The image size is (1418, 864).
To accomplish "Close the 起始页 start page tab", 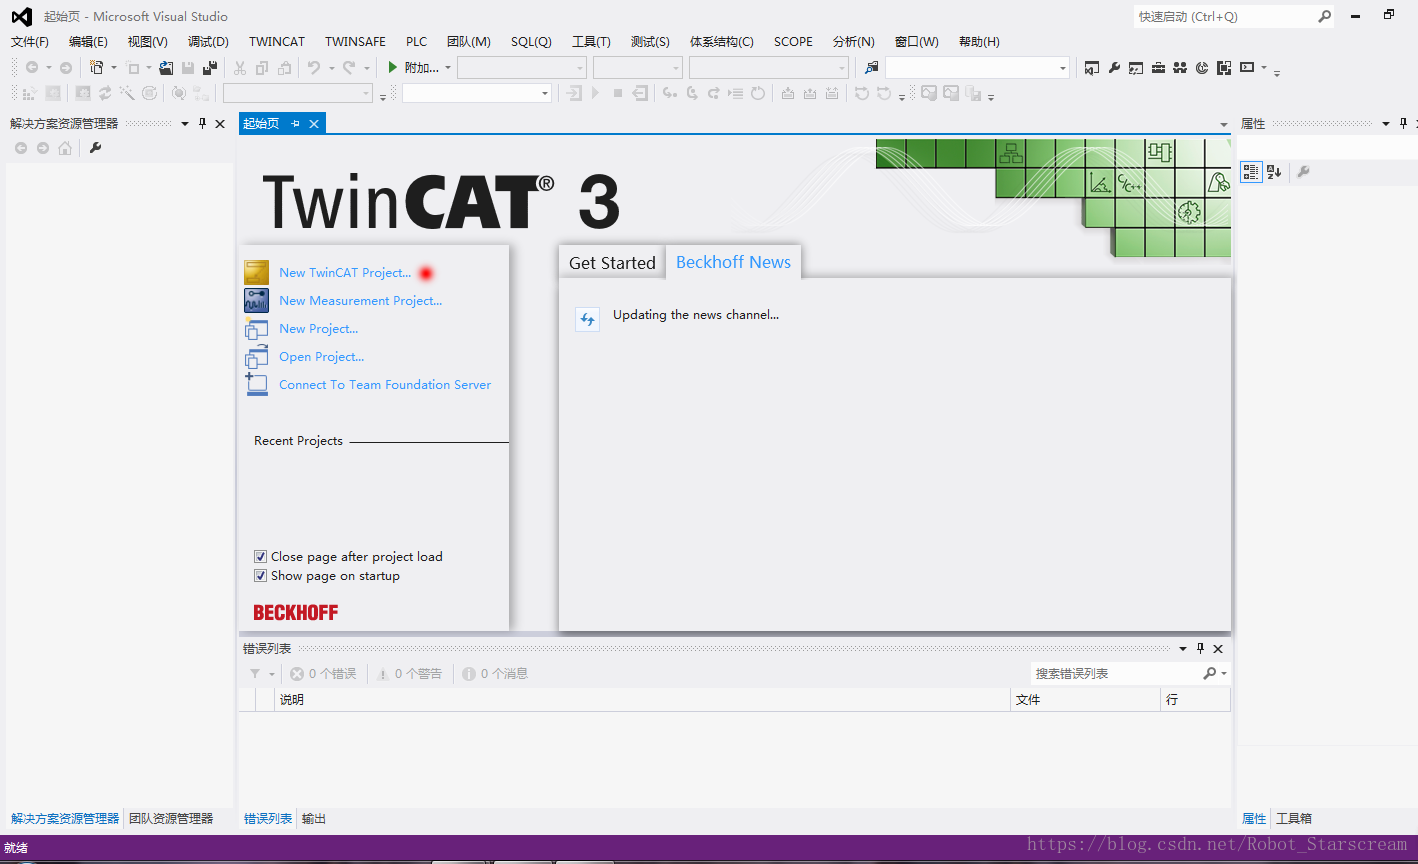I will (314, 124).
